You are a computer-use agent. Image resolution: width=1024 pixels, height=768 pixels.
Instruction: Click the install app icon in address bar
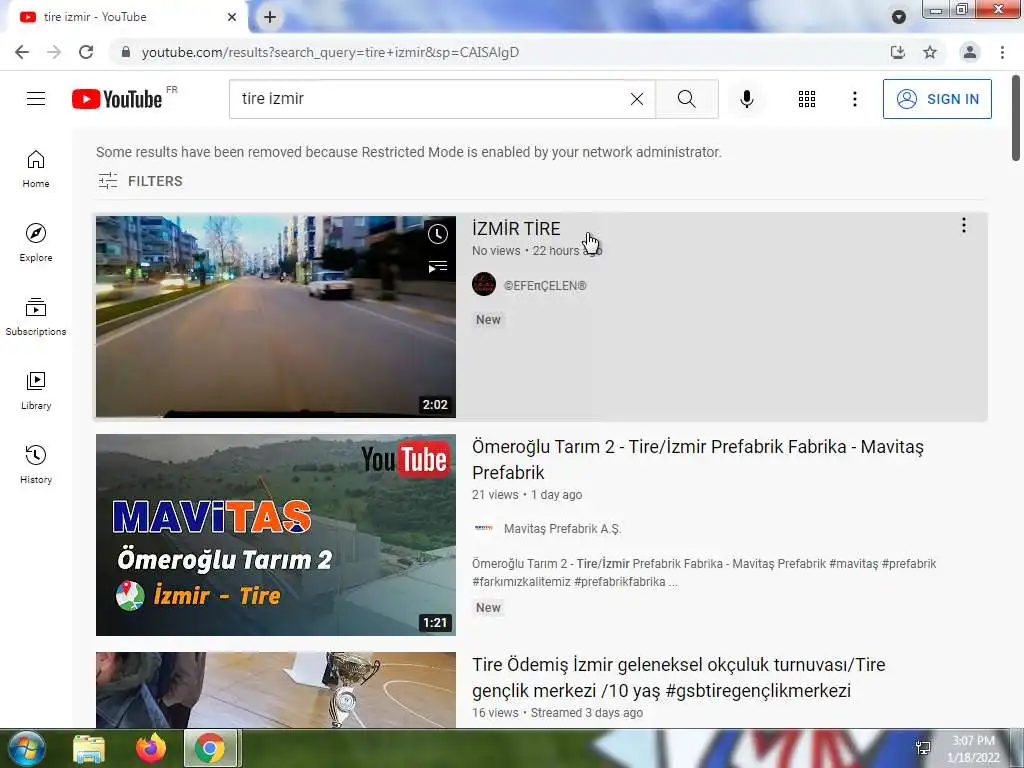[898, 52]
